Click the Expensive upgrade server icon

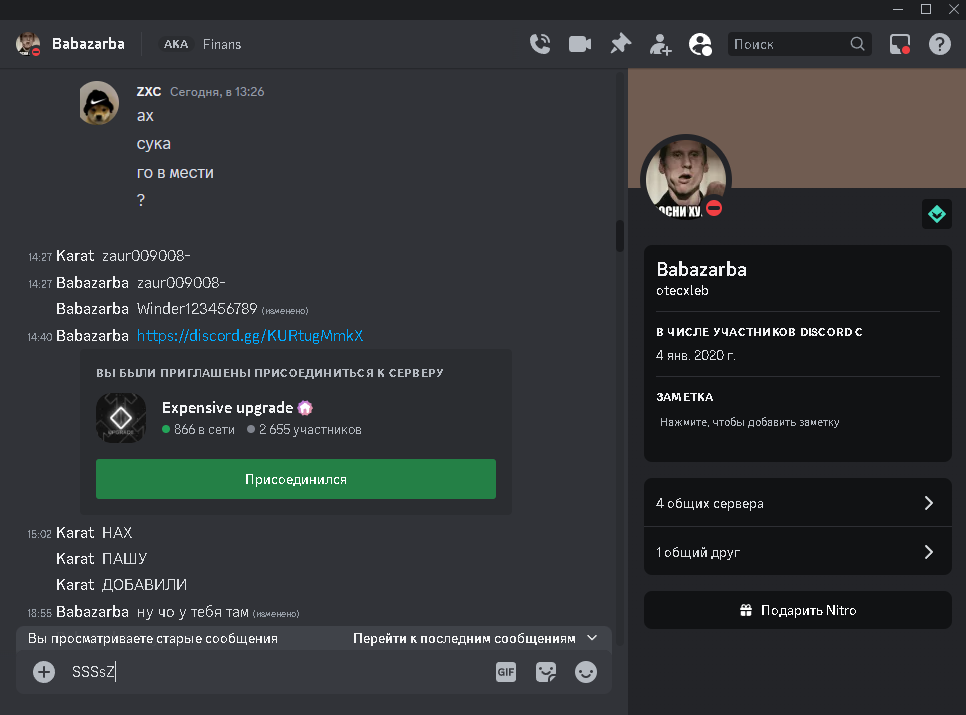click(x=121, y=418)
